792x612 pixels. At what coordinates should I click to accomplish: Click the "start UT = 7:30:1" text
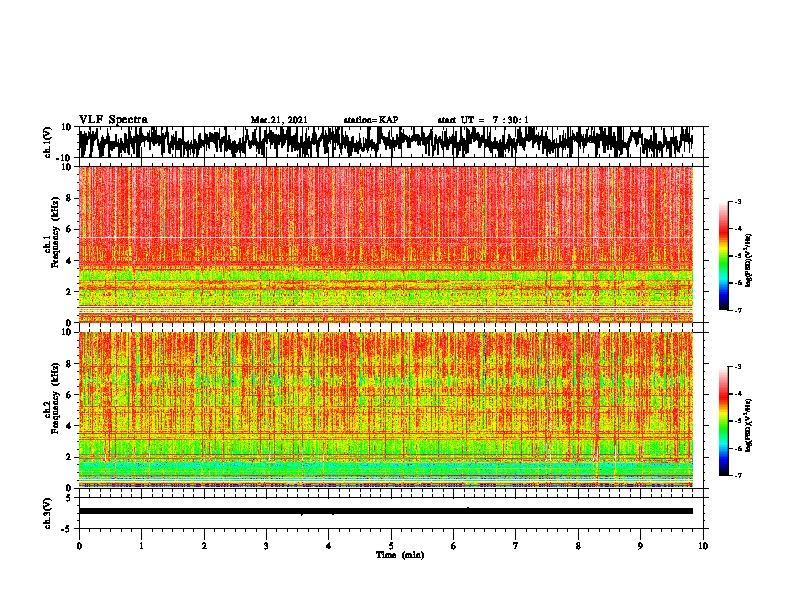pyautogui.click(x=483, y=120)
